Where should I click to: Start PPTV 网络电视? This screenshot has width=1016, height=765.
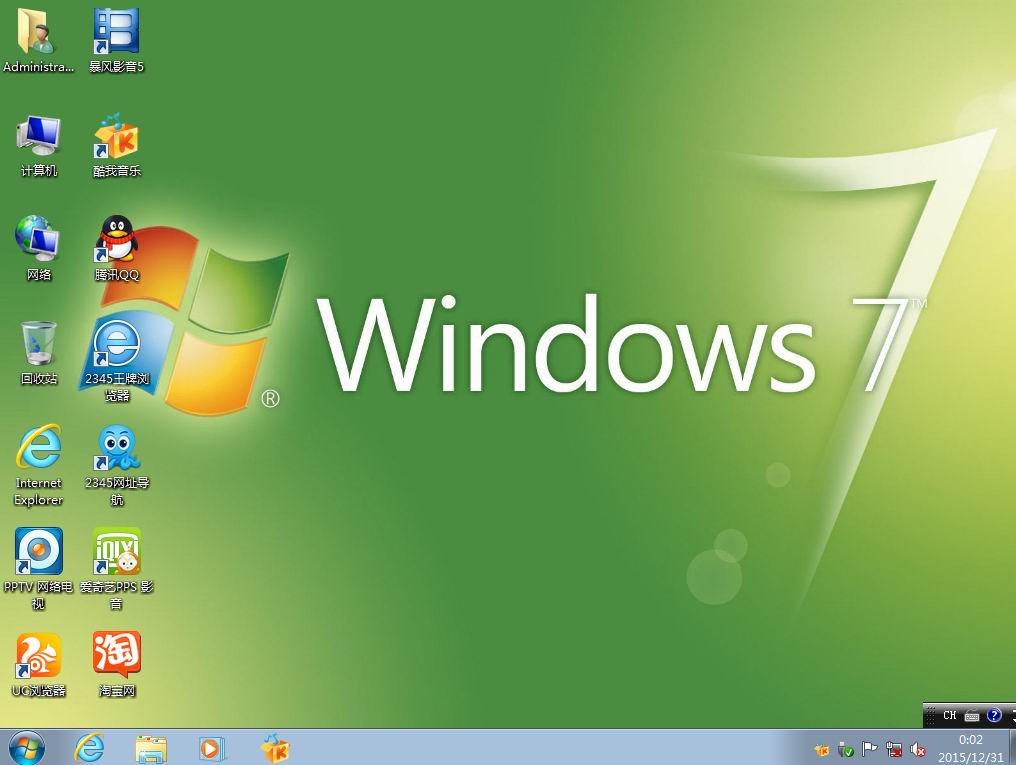38,553
